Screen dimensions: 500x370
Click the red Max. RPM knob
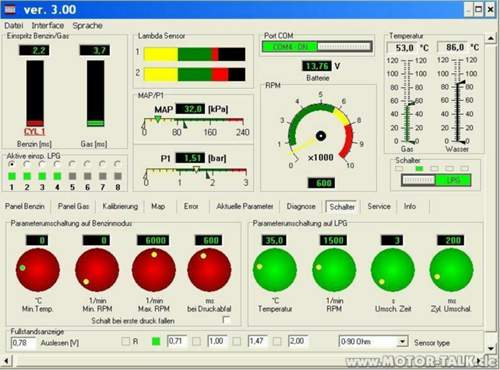pos(154,270)
